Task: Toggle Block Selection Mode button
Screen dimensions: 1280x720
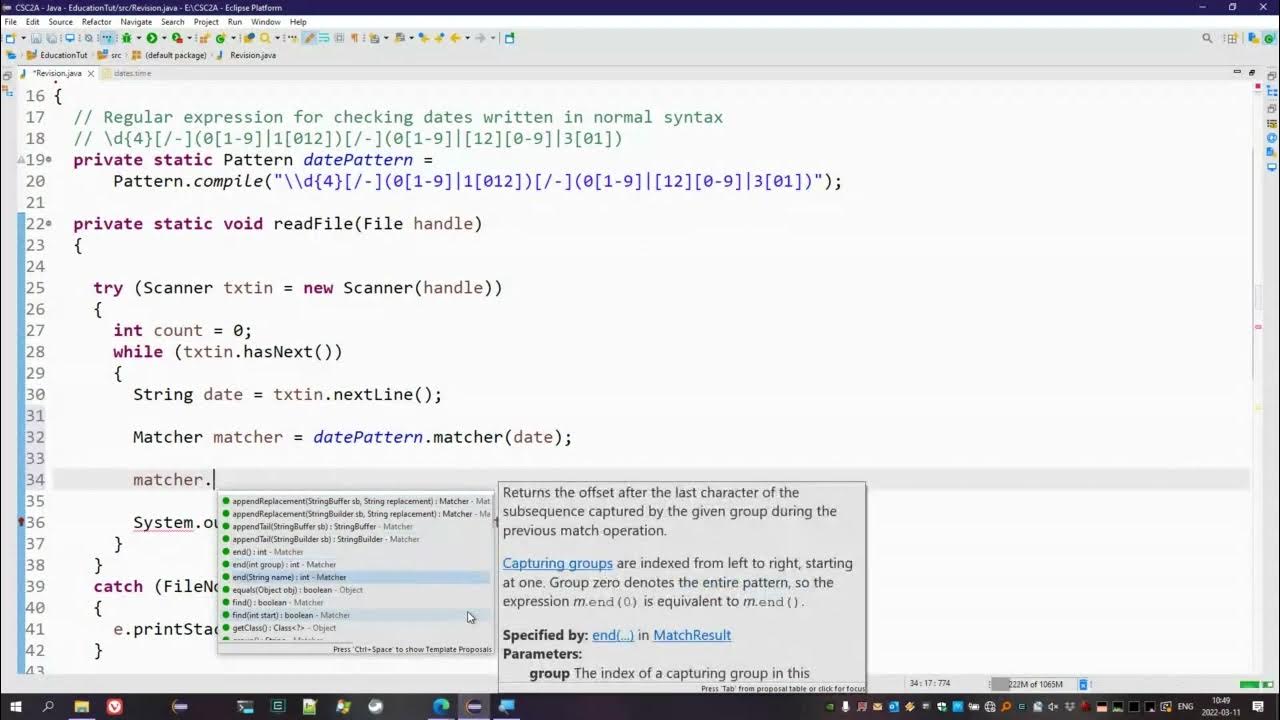Action: pyautogui.click(x=340, y=38)
